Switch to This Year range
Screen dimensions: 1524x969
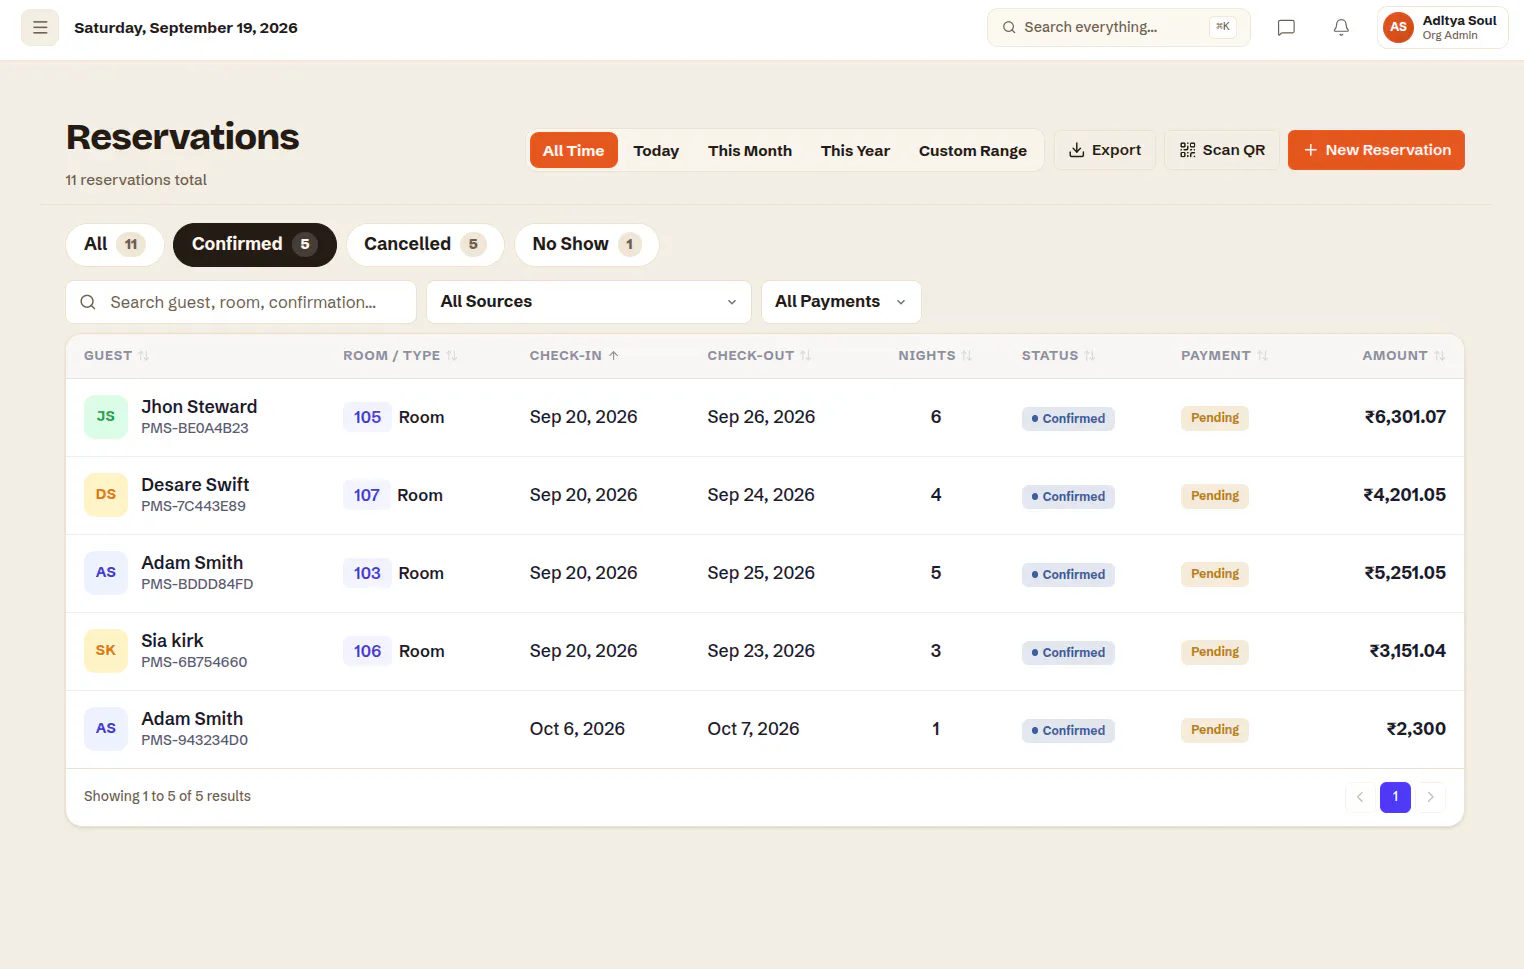click(855, 151)
